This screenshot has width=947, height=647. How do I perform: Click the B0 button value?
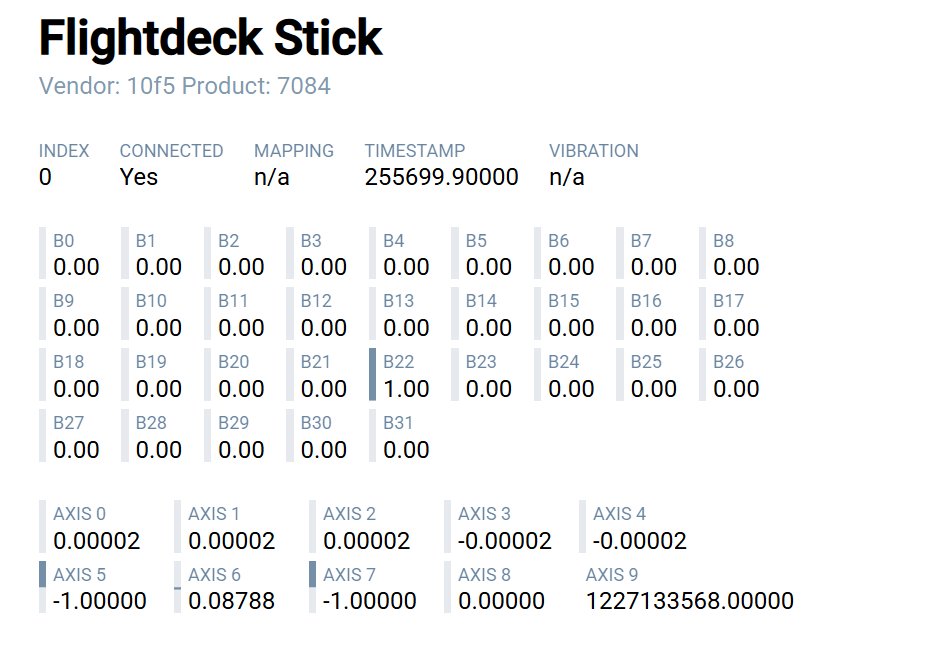pos(76,267)
